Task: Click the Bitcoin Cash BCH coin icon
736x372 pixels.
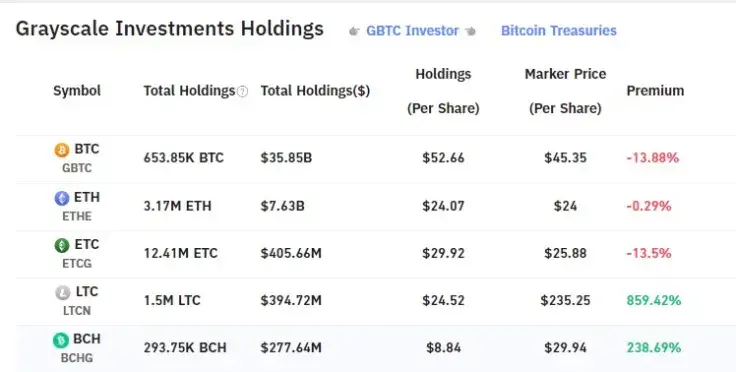Action: (x=61, y=340)
